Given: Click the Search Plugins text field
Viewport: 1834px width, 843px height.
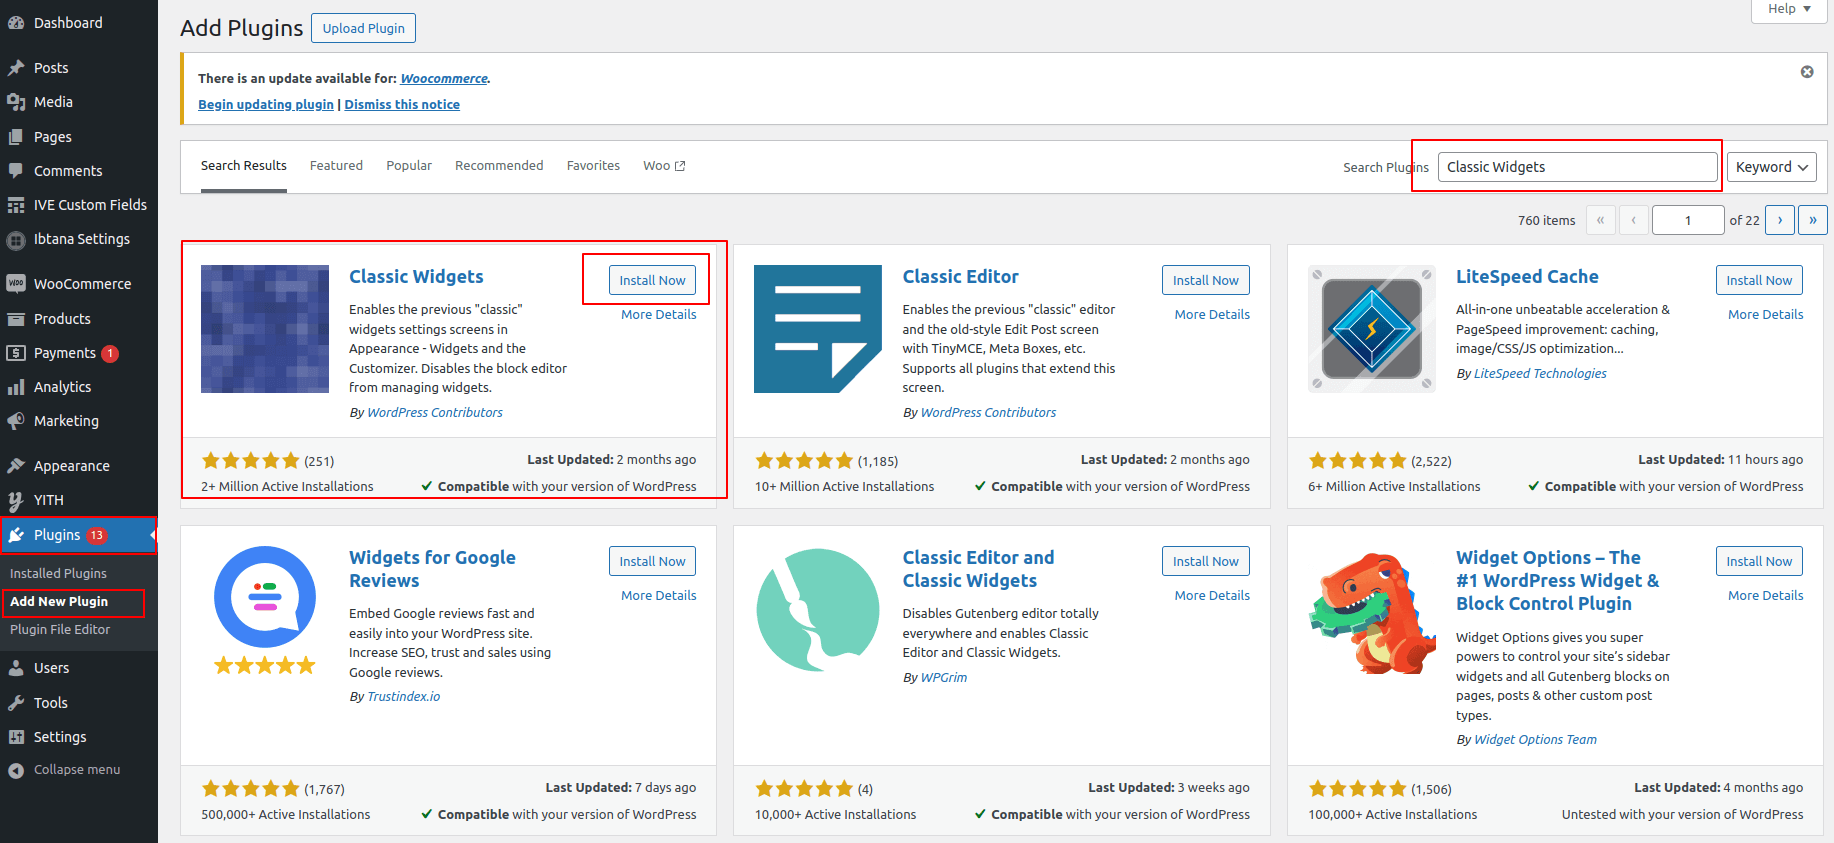Looking at the screenshot, I should point(1577,167).
